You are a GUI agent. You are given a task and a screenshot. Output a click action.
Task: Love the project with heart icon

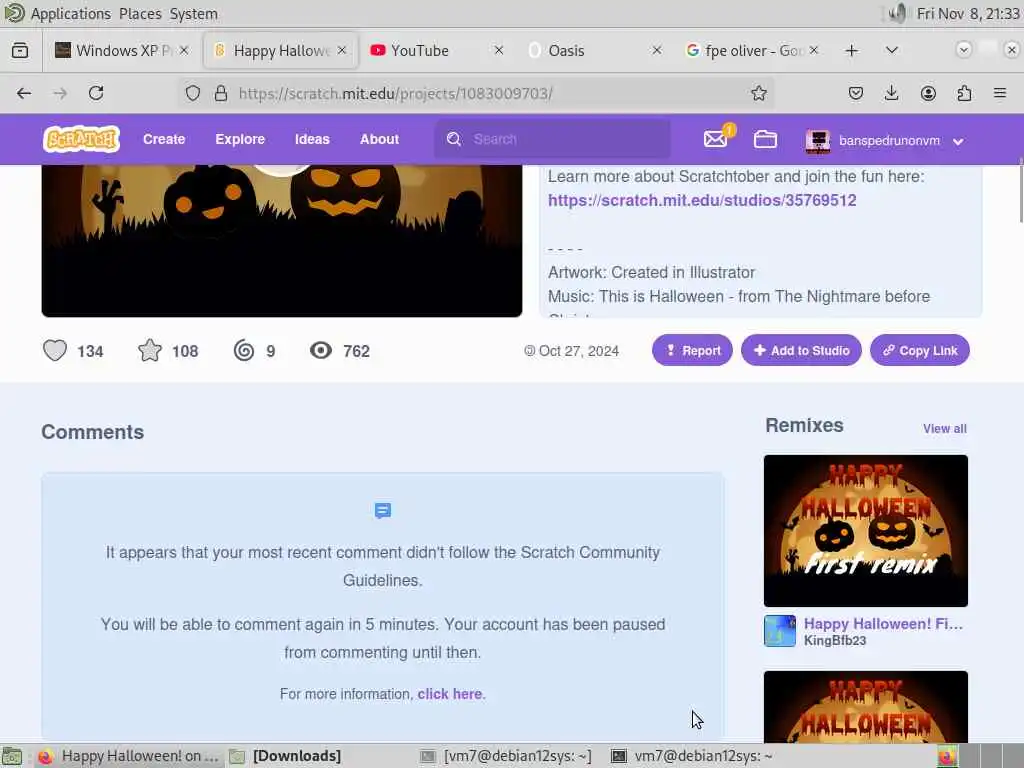coord(55,351)
